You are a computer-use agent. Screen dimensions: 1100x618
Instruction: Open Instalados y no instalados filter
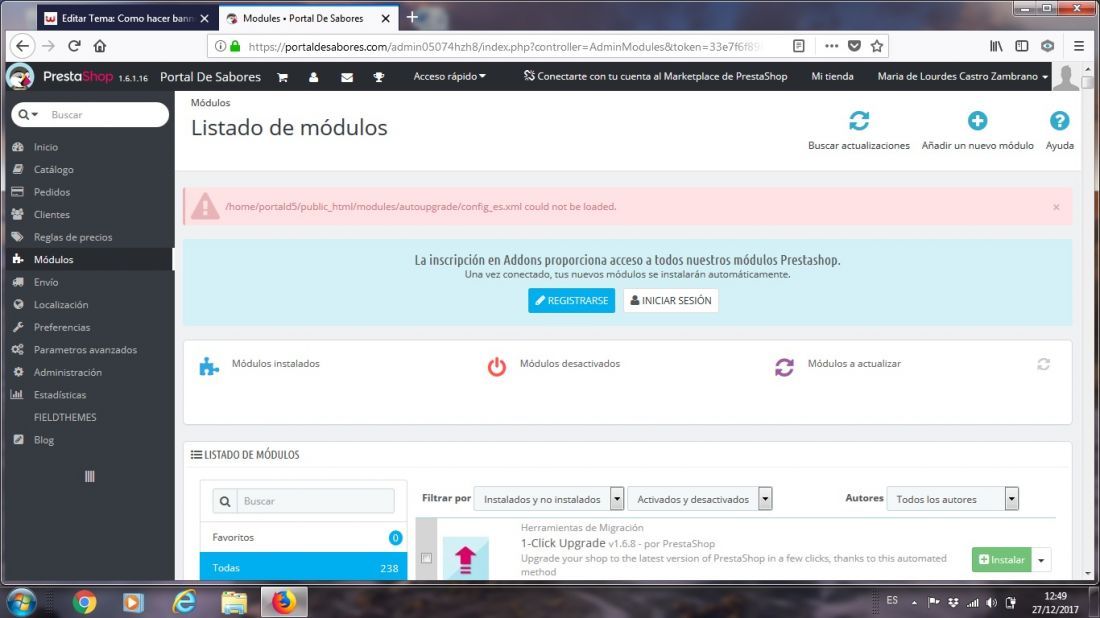549,499
